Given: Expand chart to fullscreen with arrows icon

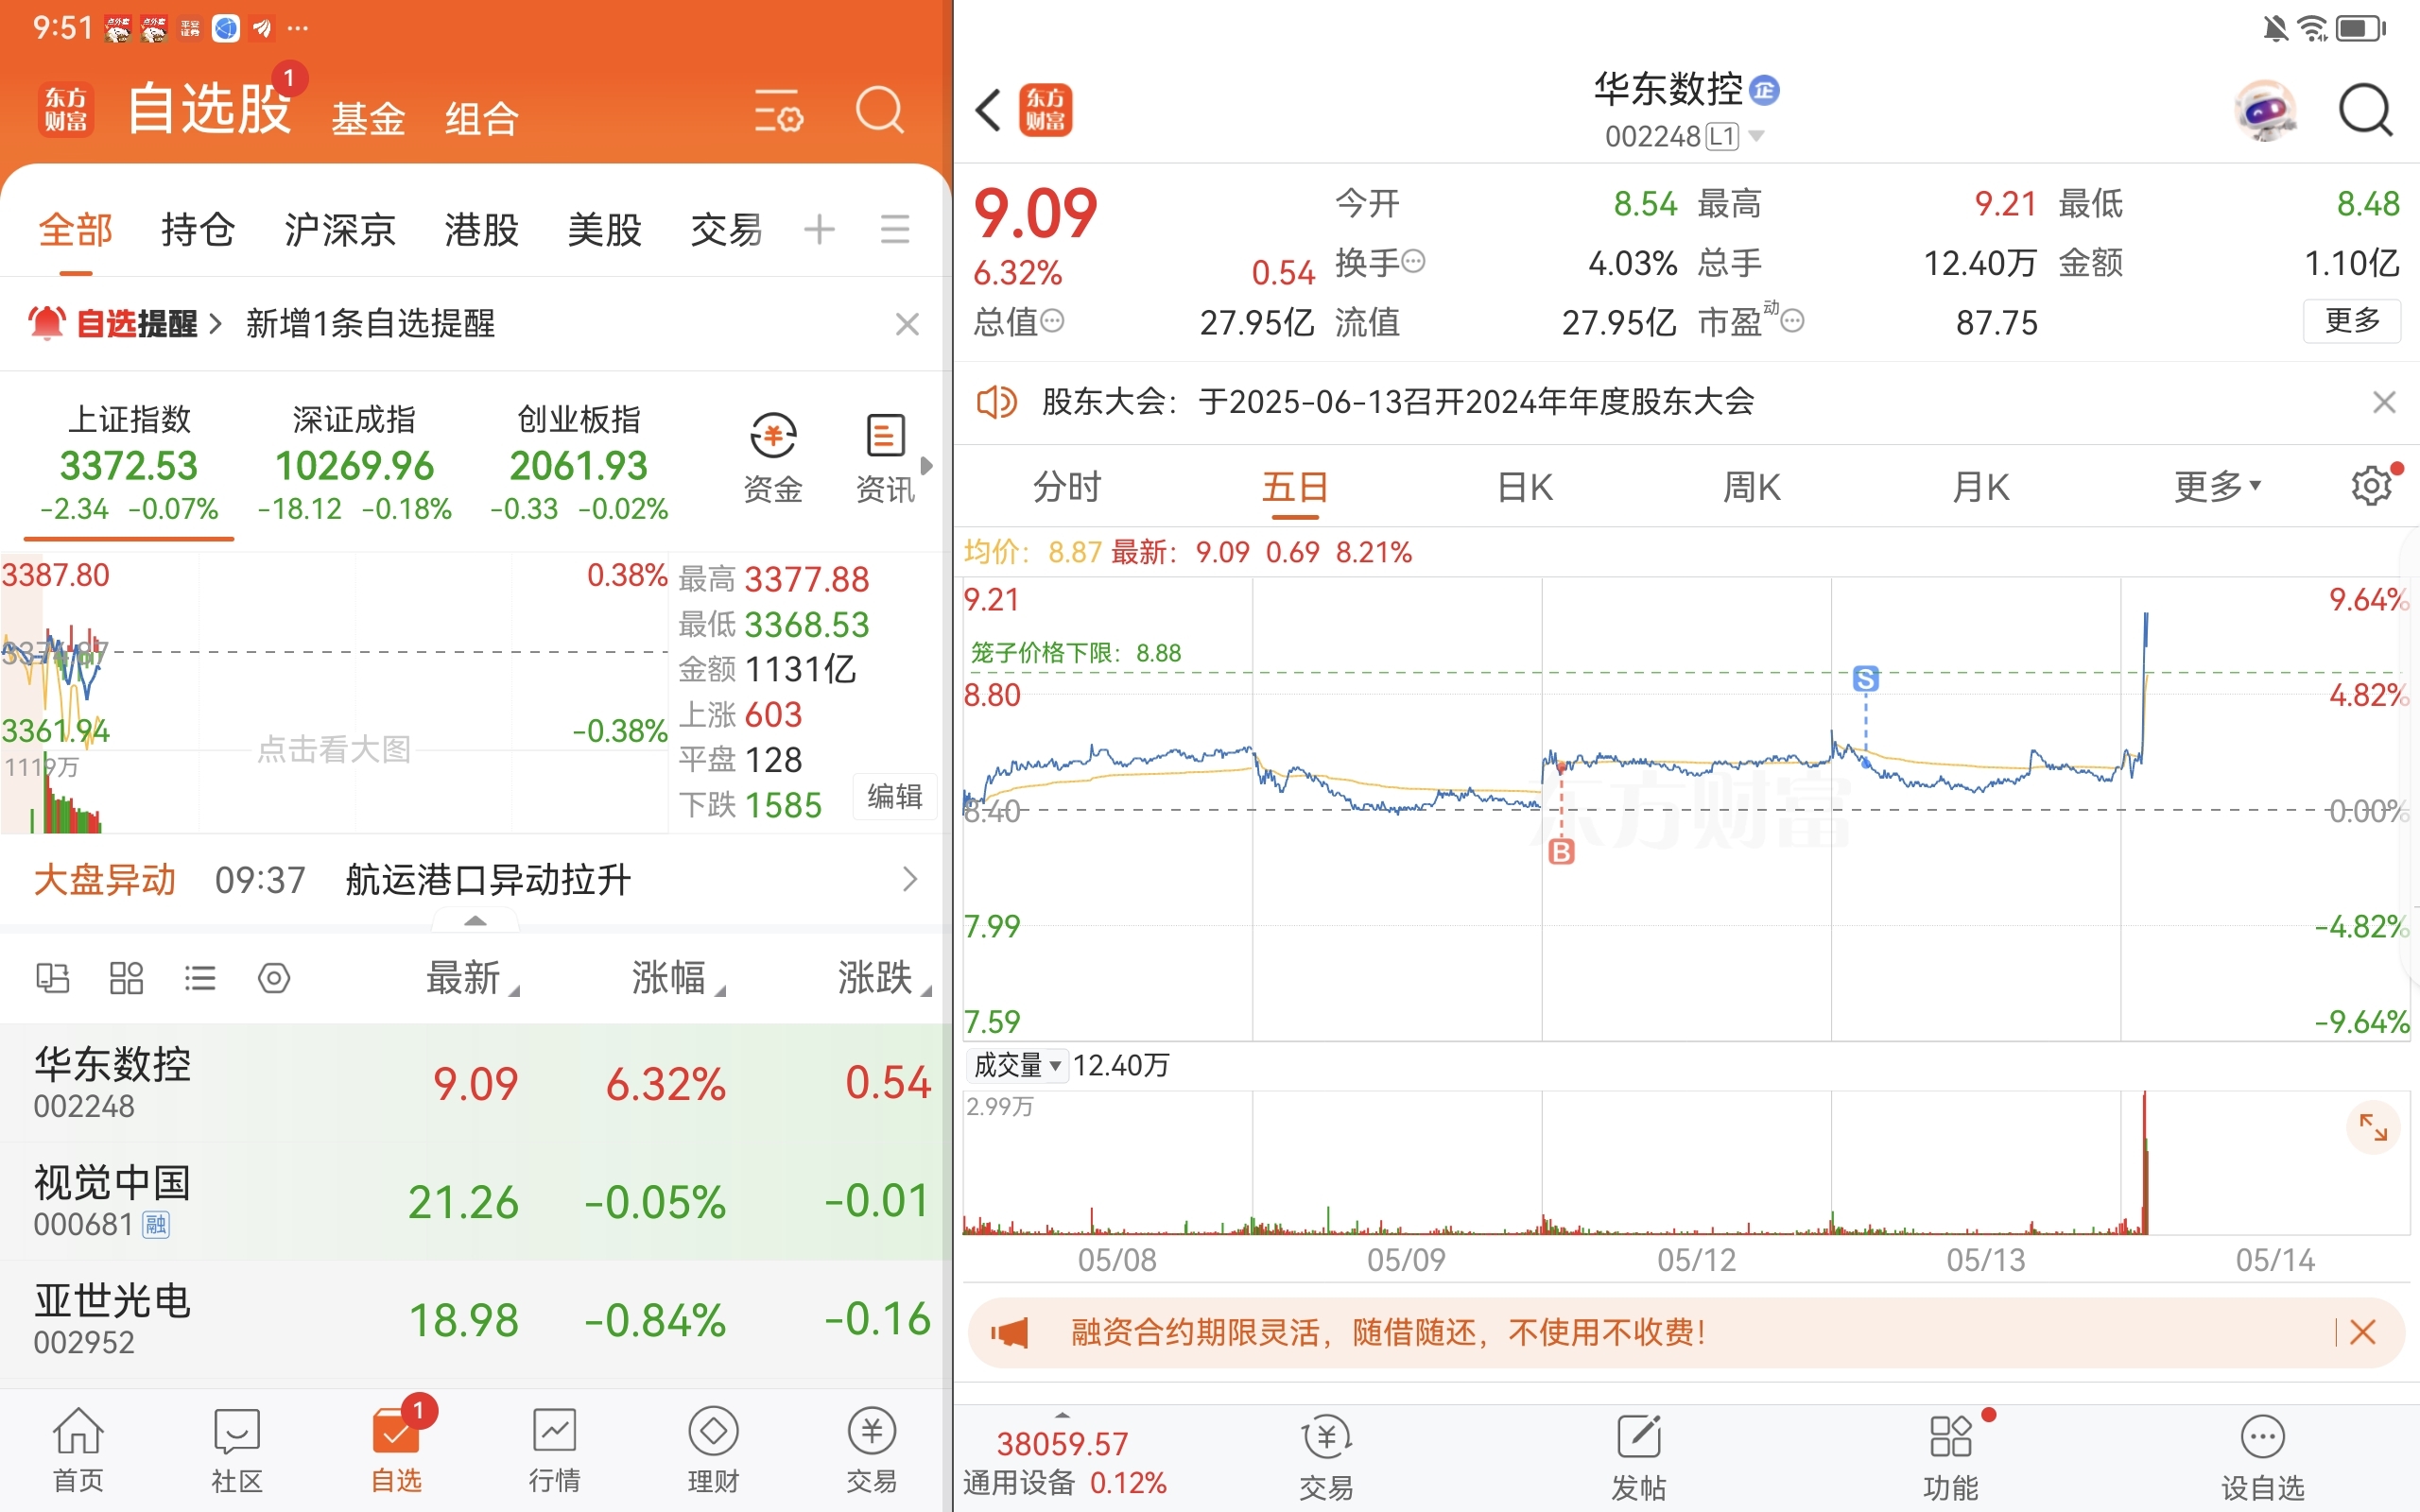Looking at the screenshot, I should (2373, 1127).
